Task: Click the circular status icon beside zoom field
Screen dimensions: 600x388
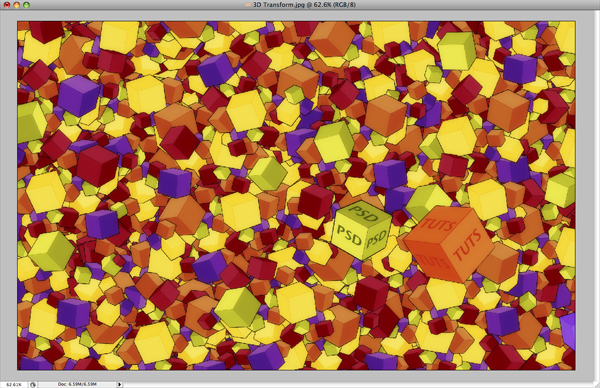Action: coord(33,384)
